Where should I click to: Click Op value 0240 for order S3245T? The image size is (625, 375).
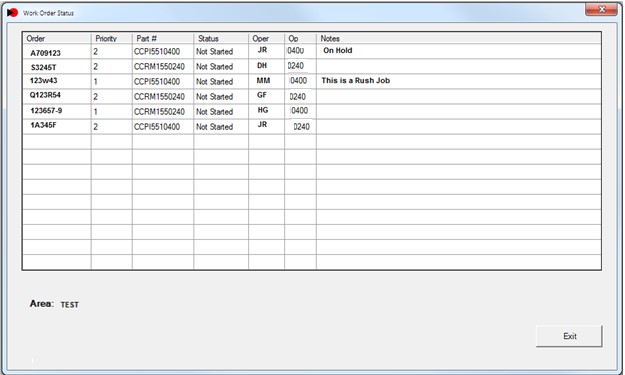pyautogui.click(x=296, y=66)
